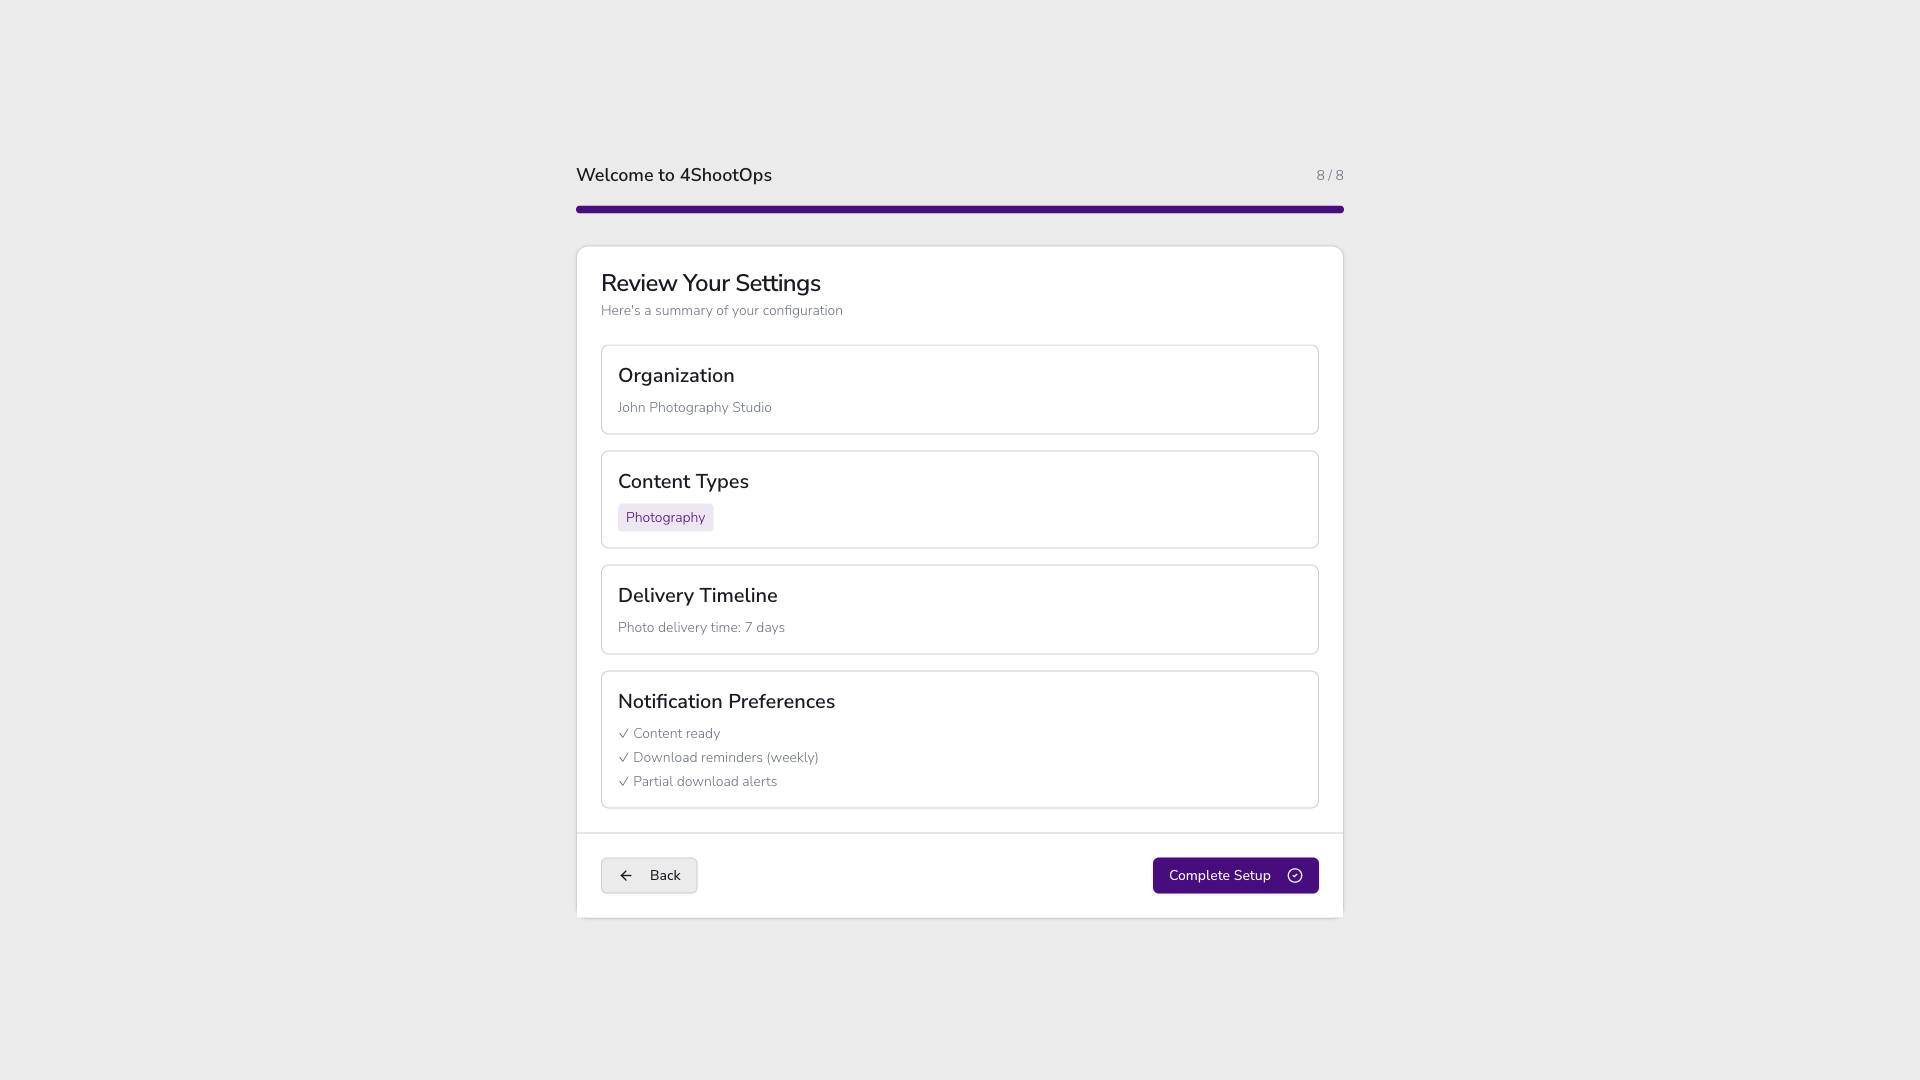This screenshot has width=1920, height=1080.
Task: Open the Organization summary card
Action: coord(959,389)
